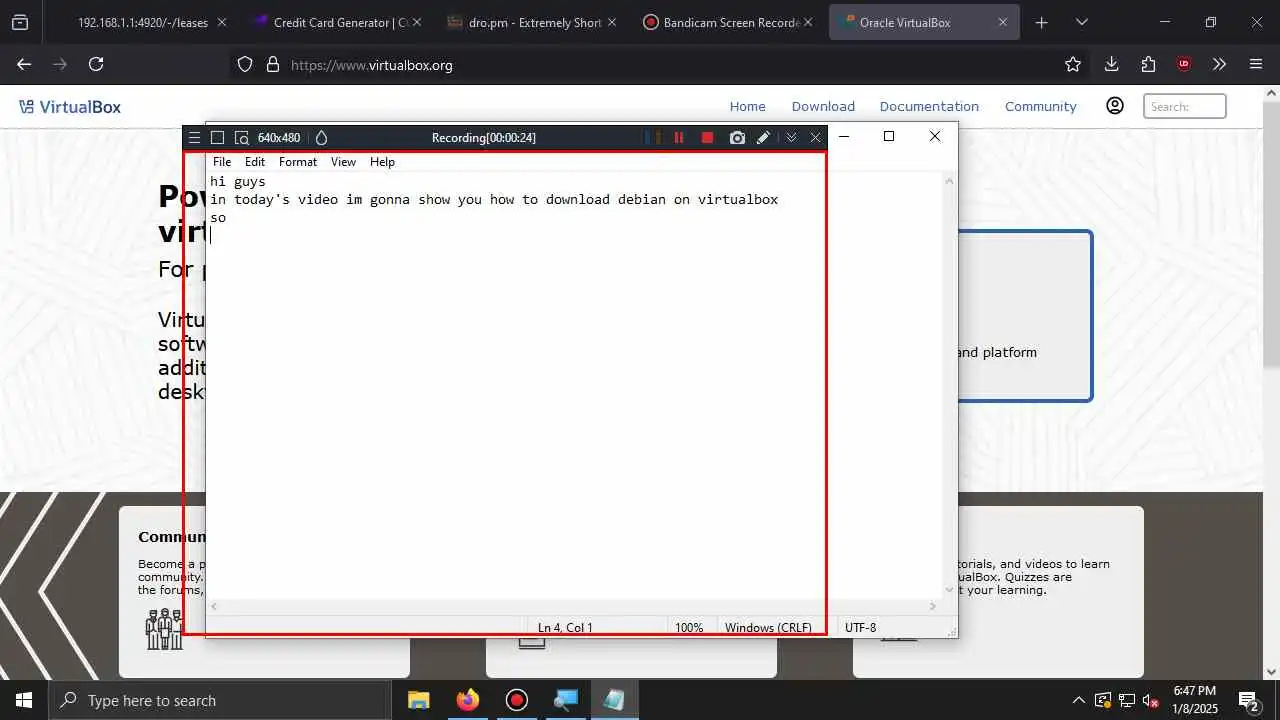Stop the Bandicam recording
Screen dimensions: 1280x720
pyautogui.click(x=707, y=138)
